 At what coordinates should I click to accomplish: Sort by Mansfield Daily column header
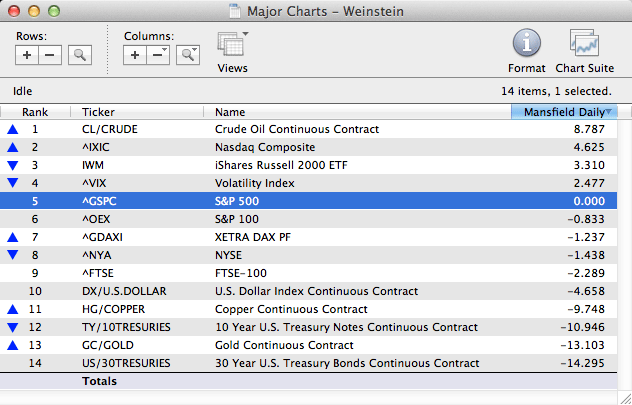(x=563, y=112)
